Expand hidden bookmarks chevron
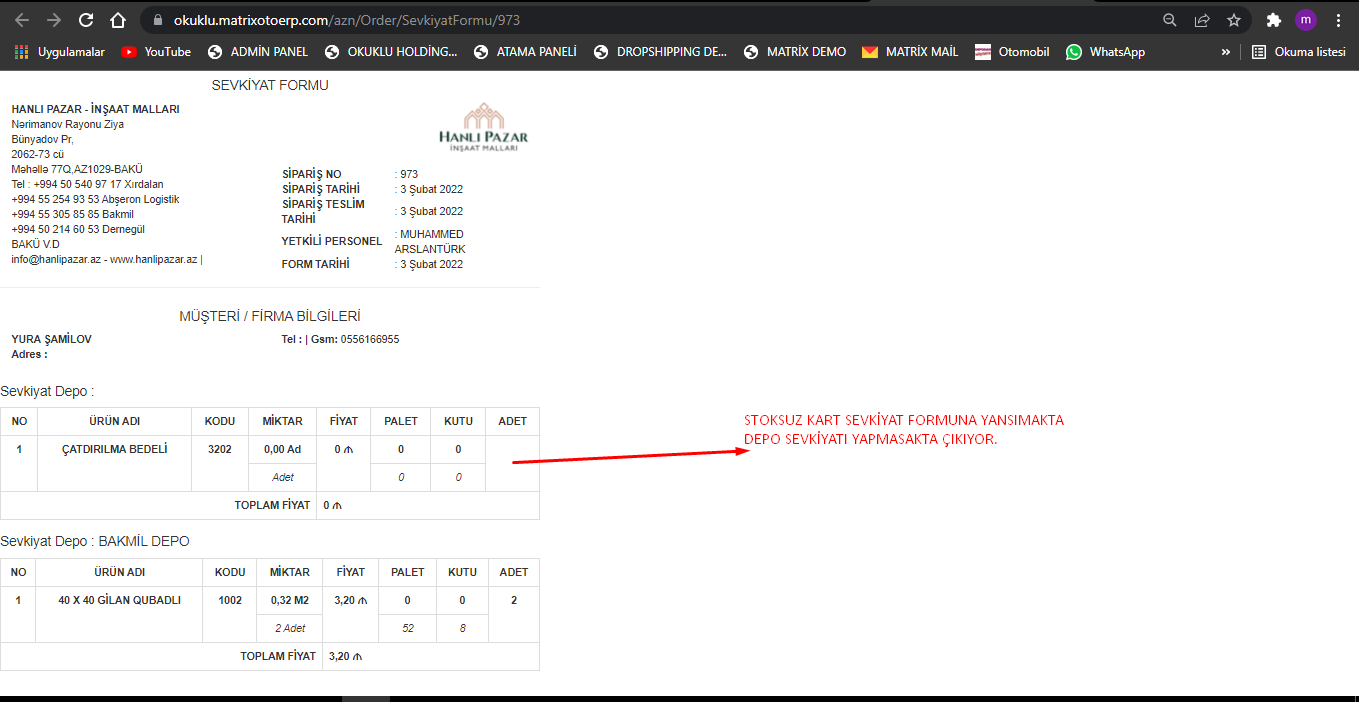 coord(1225,52)
